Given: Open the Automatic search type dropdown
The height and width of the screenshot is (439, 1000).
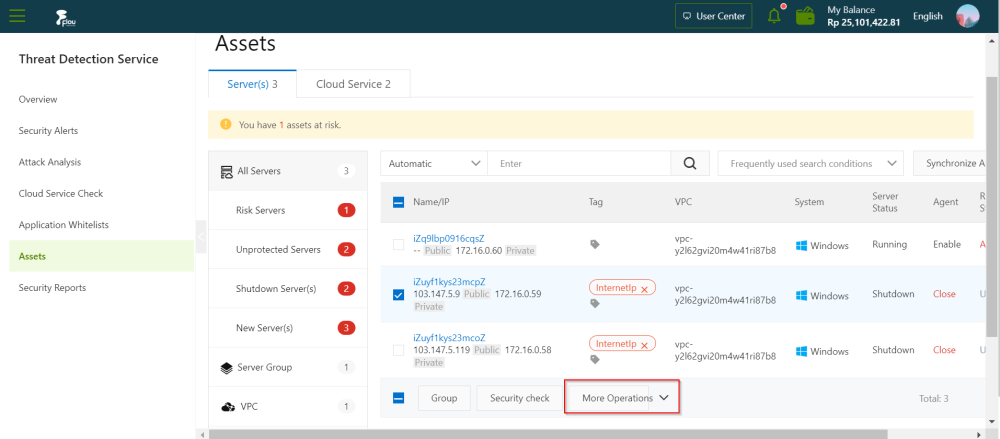Looking at the screenshot, I should (x=434, y=163).
